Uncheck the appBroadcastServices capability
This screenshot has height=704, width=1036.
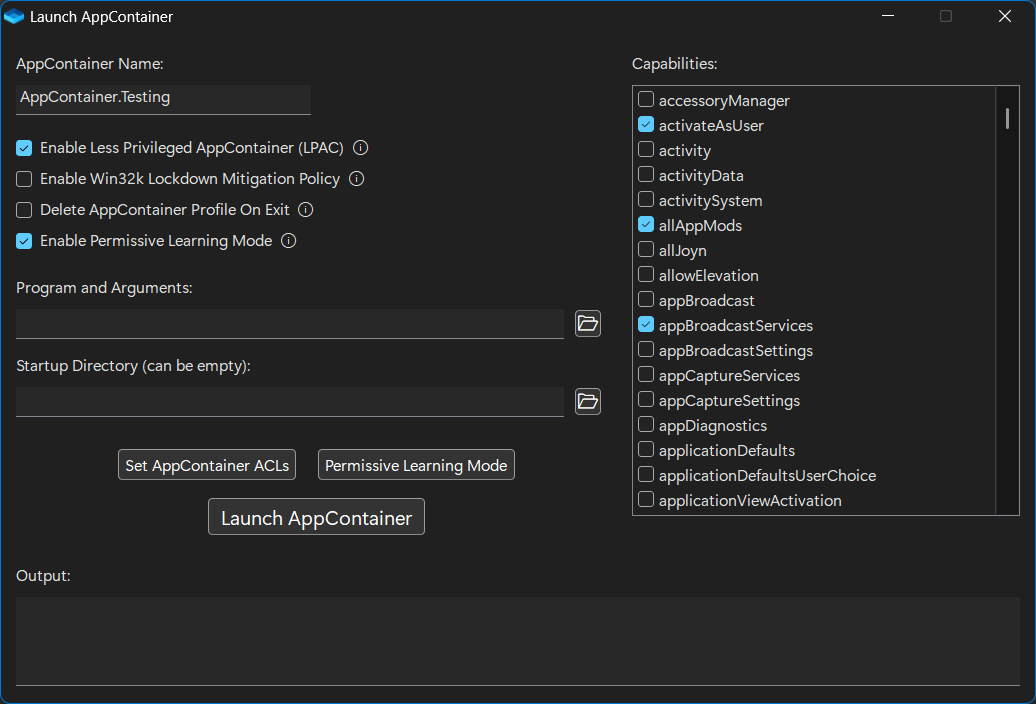pos(646,325)
